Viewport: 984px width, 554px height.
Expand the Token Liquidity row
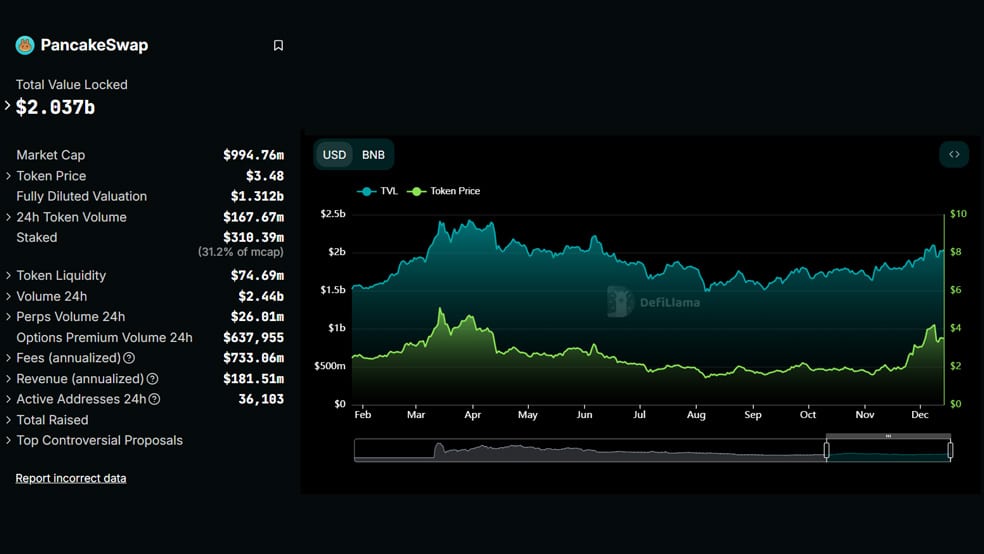(x=8, y=275)
